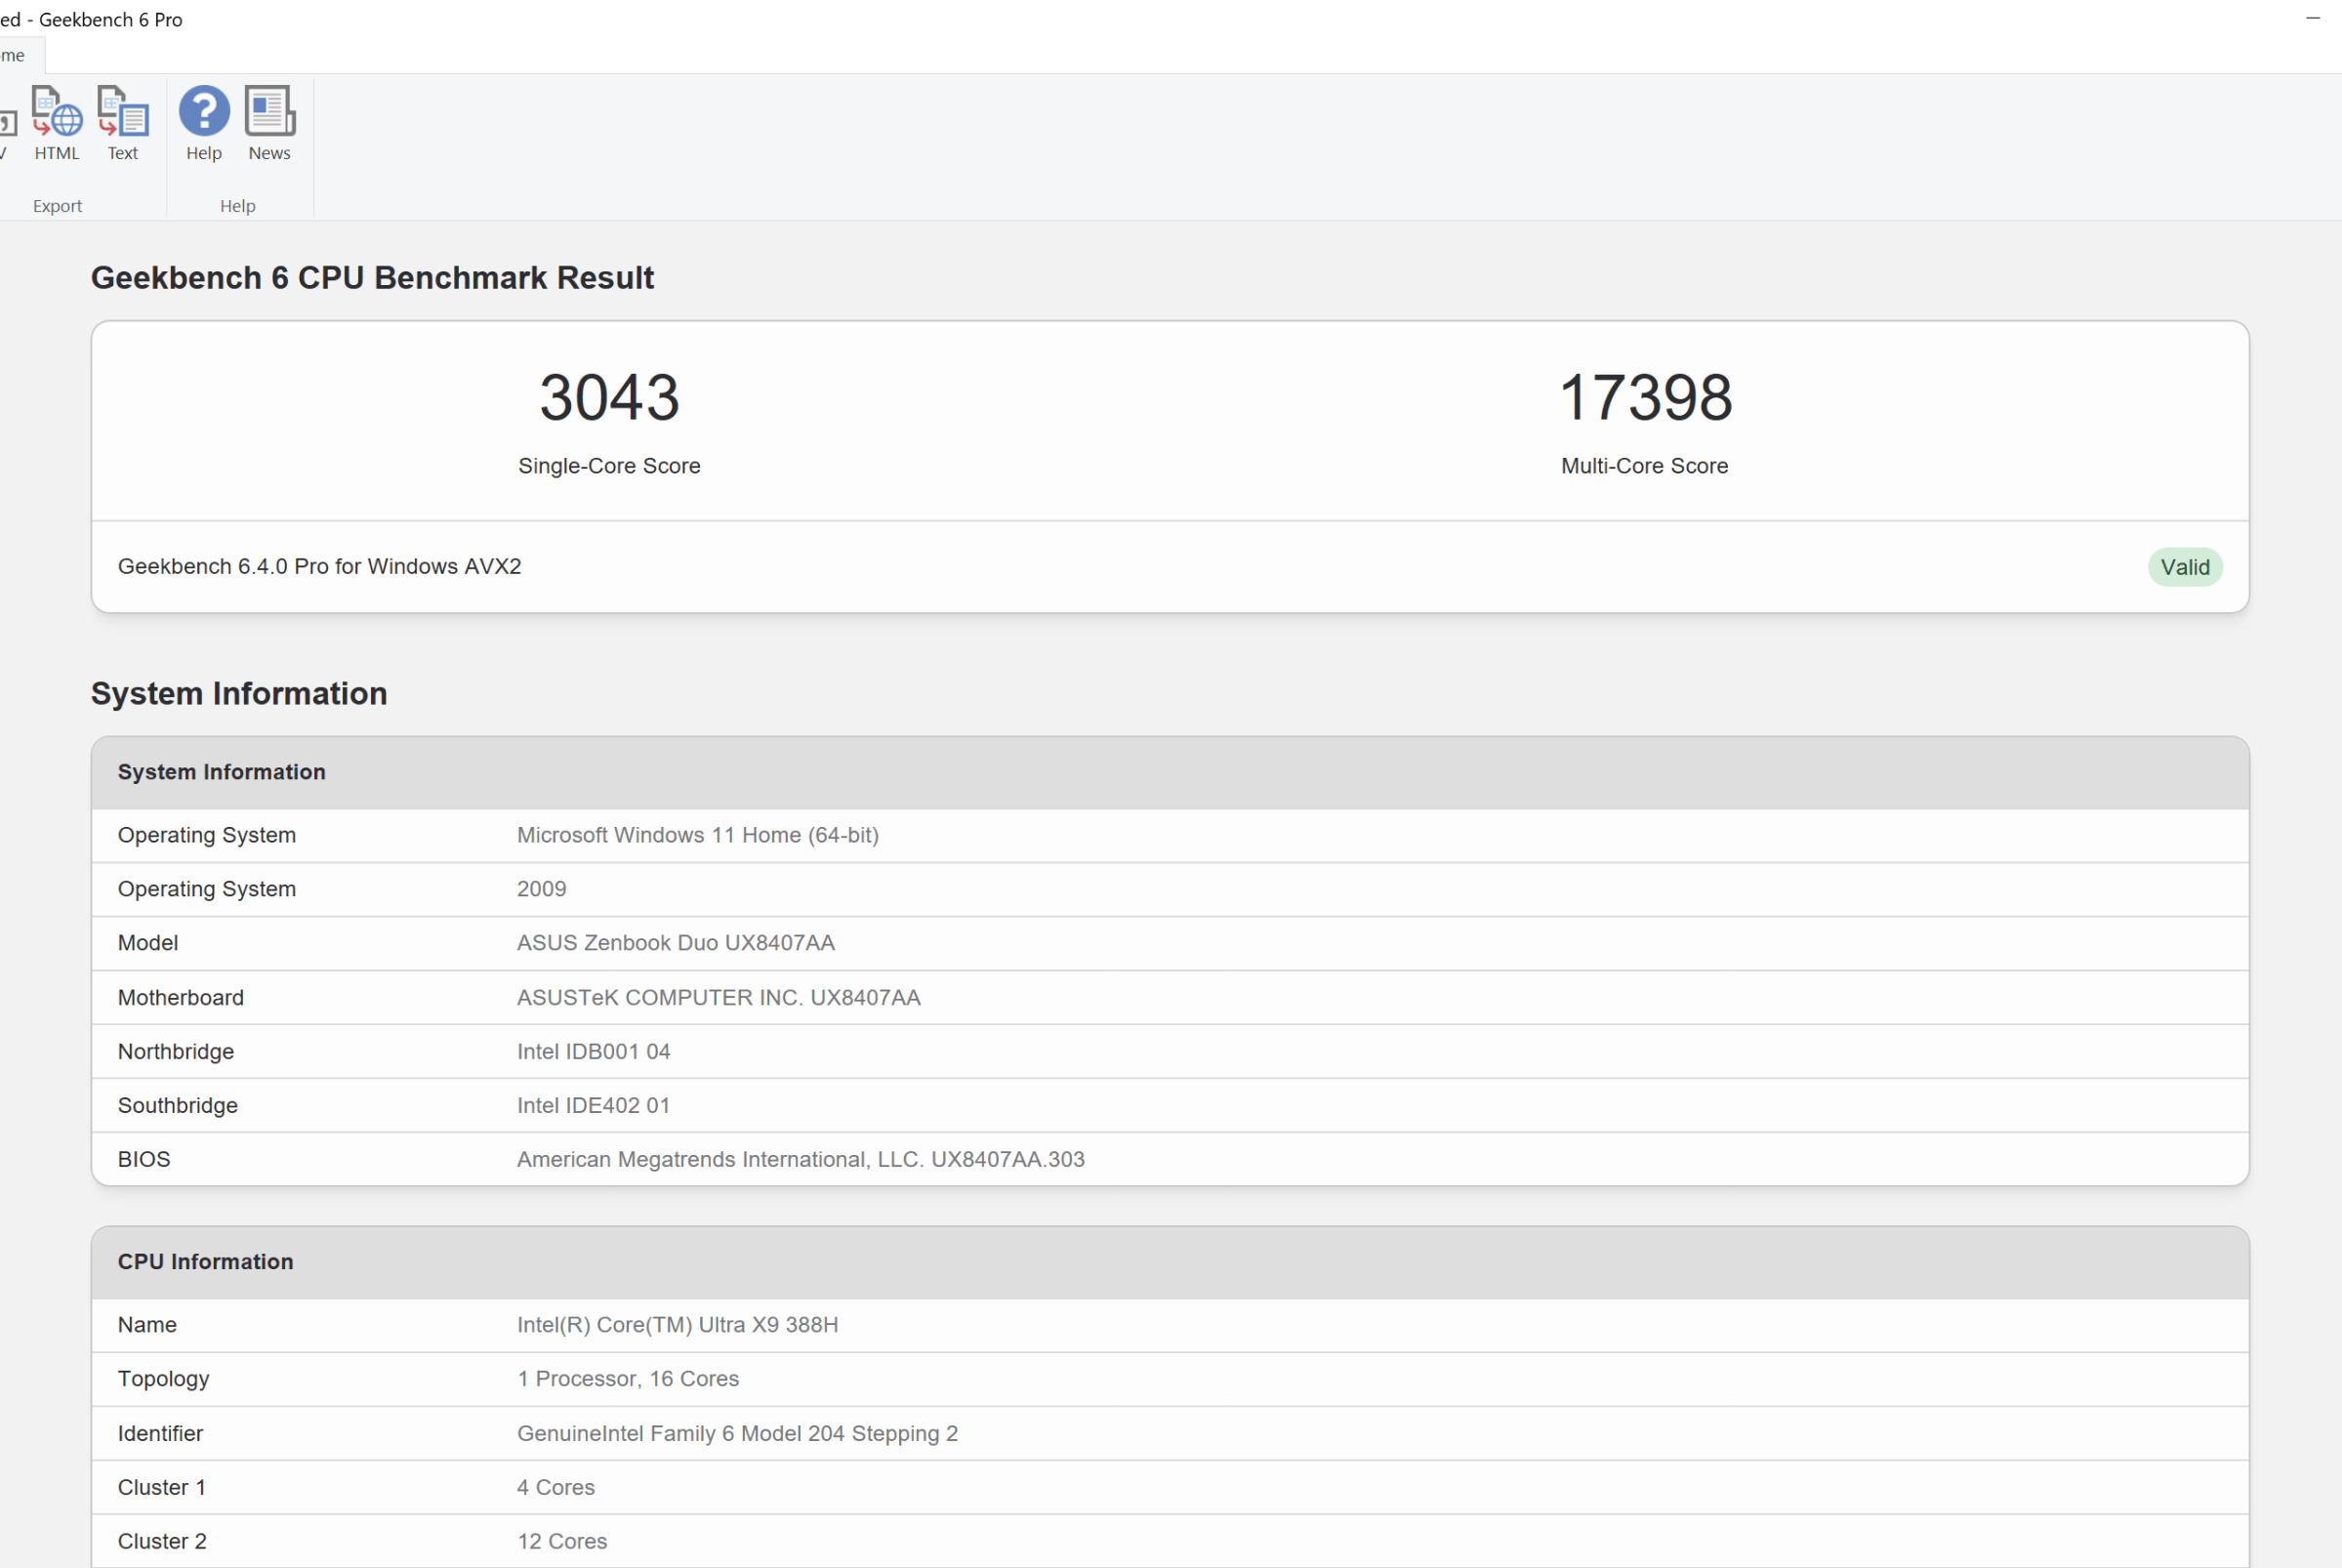The image size is (2342, 1568).
Task: Click the Intel Core Ultra X9 388H name
Action: (677, 1325)
